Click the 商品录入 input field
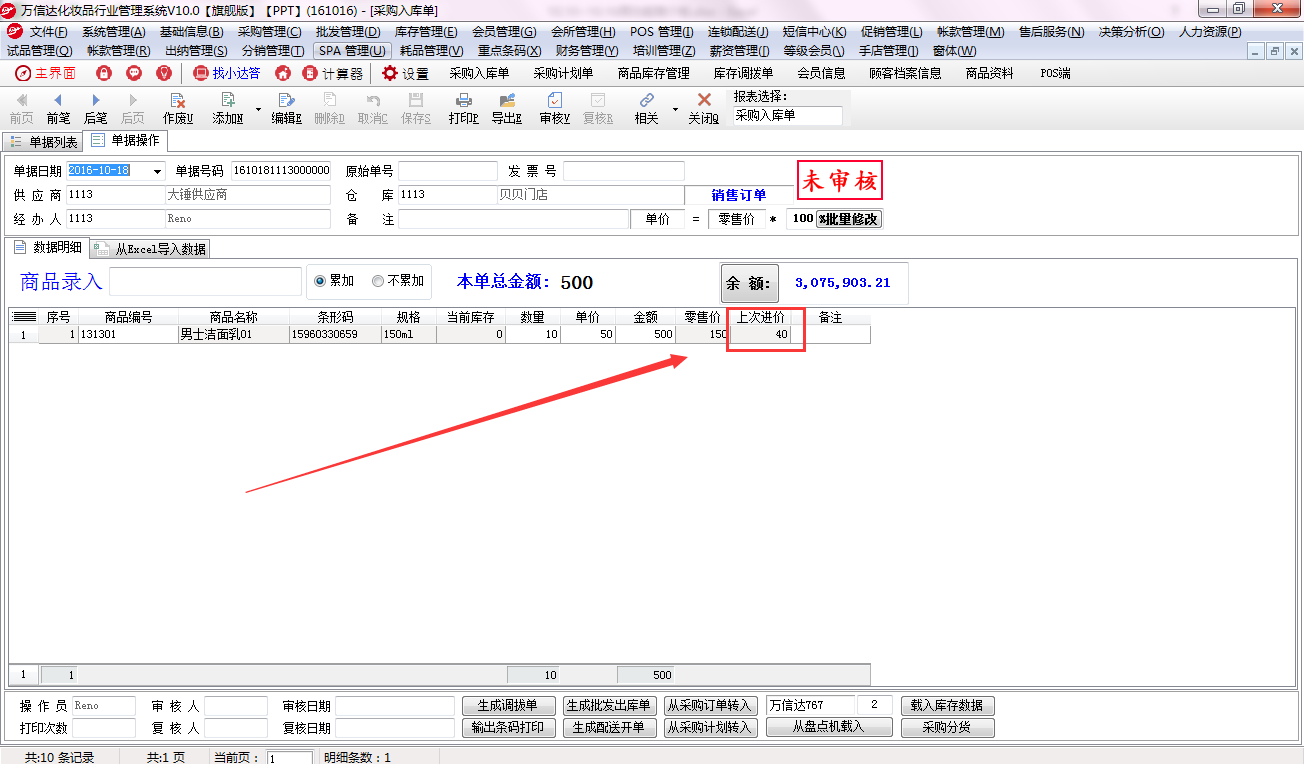This screenshot has height=764, width=1304. [205, 282]
